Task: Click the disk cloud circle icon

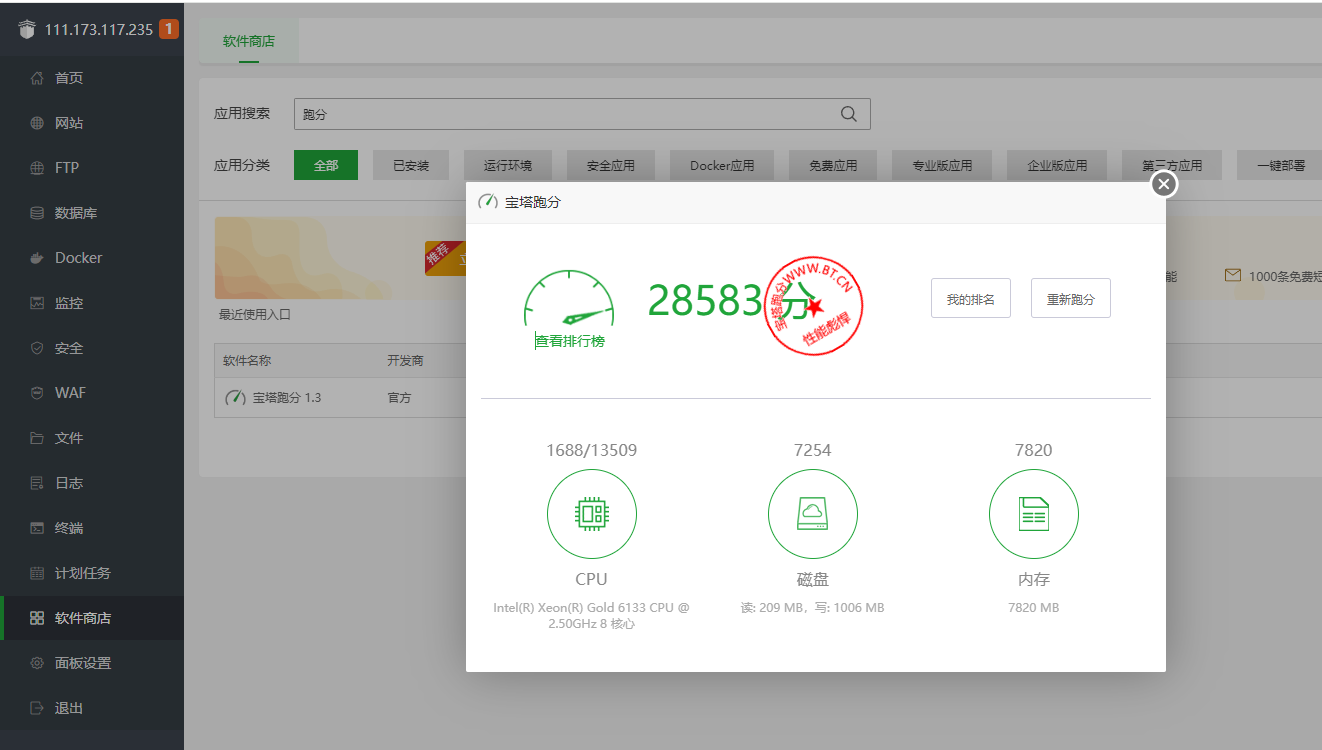Action: coord(813,515)
